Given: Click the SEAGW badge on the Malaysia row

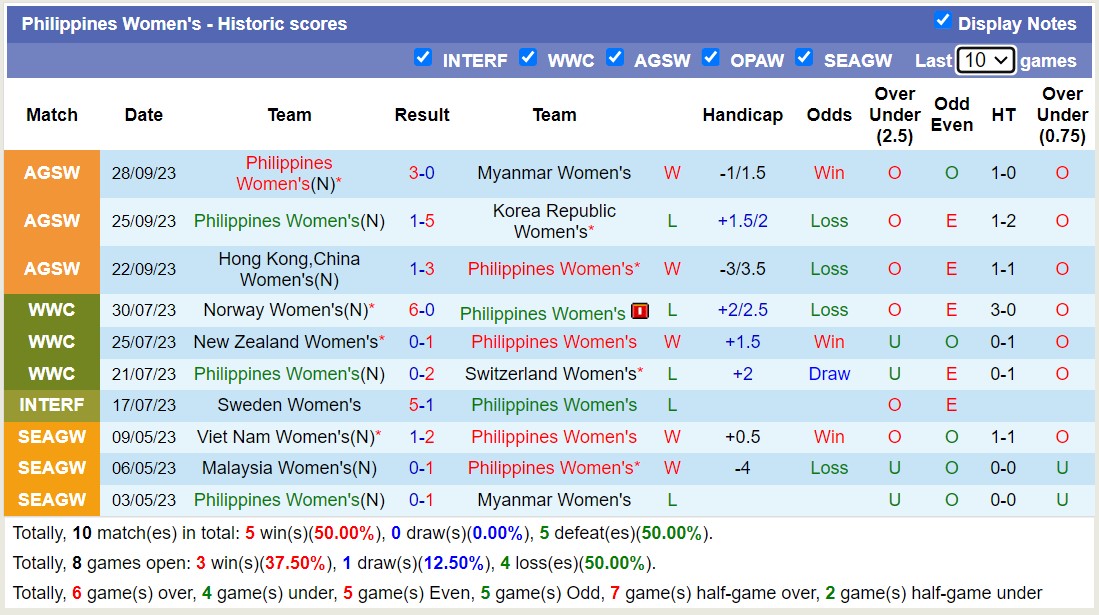Looking at the screenshot, I should [51, 468].
